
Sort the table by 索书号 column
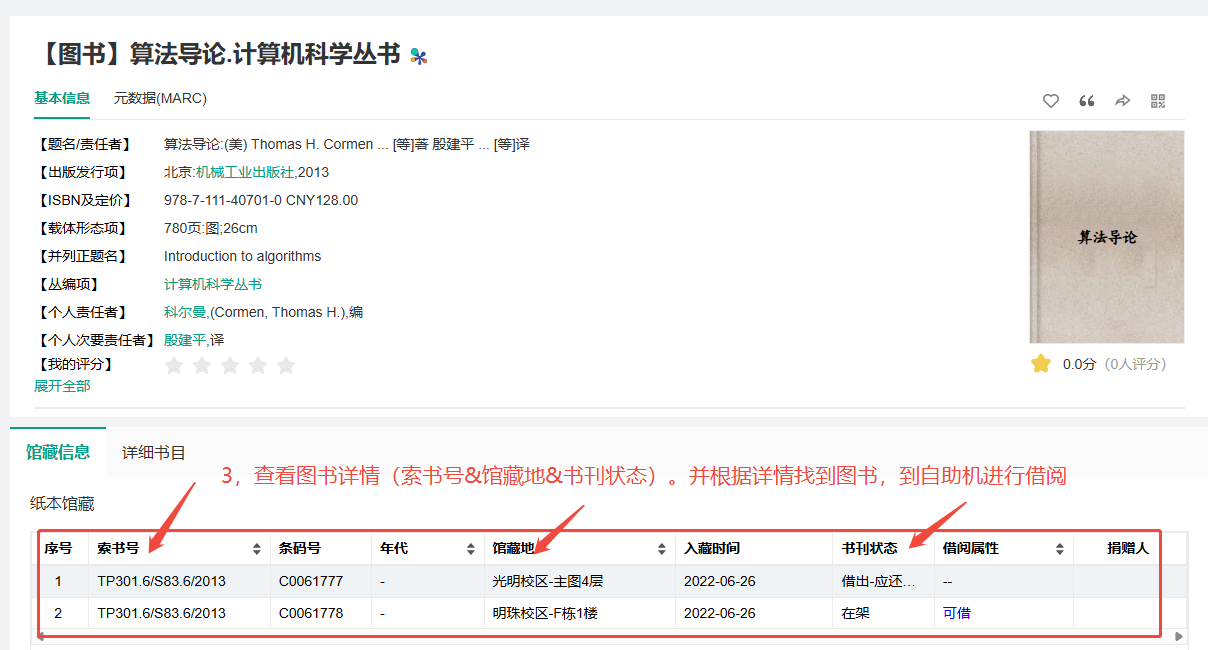click(257, 549)
